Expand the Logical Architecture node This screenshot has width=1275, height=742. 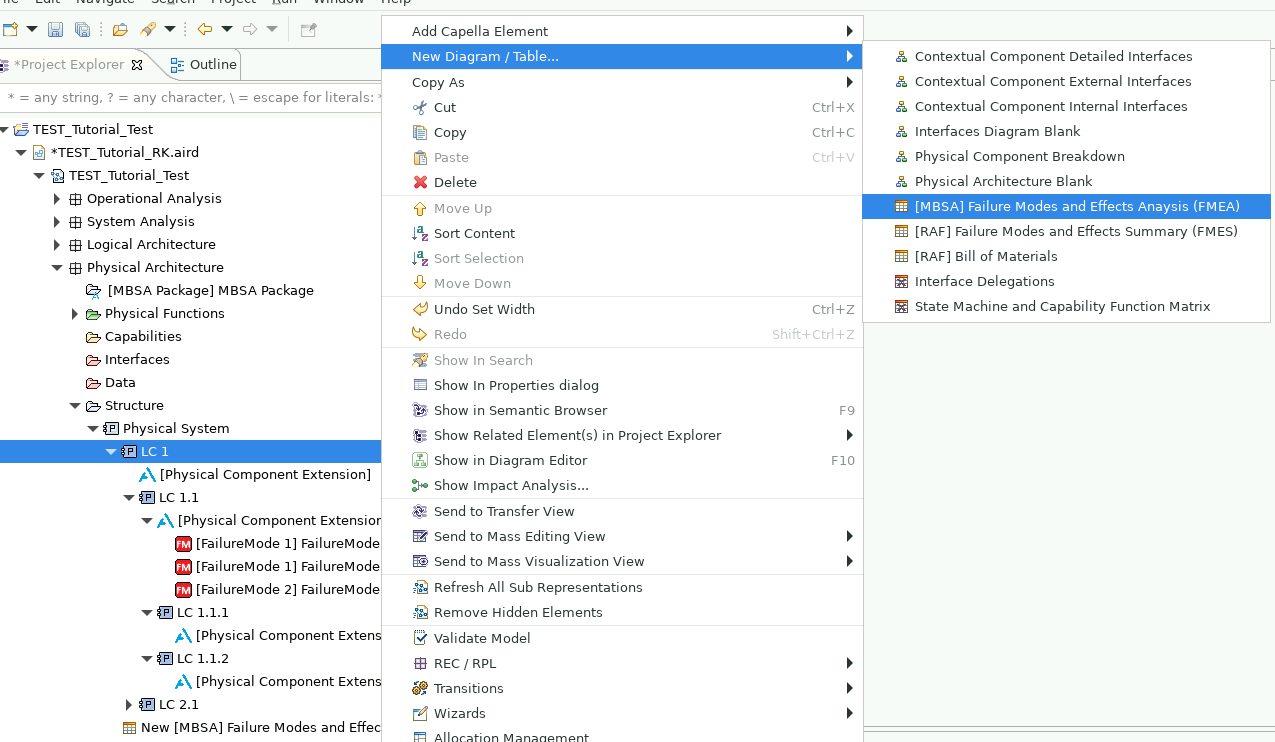tap(57, 245)
